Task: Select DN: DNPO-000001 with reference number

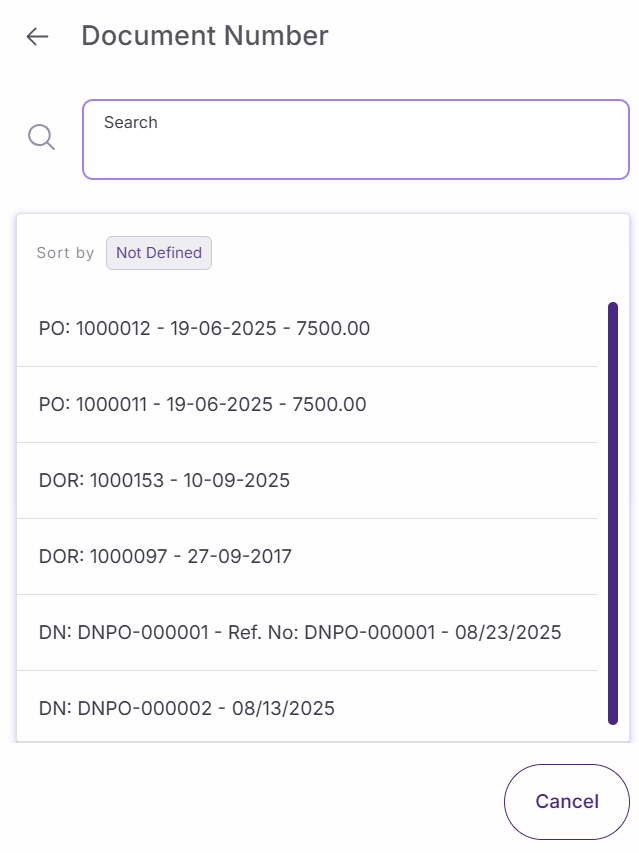Action: [299, 632]
